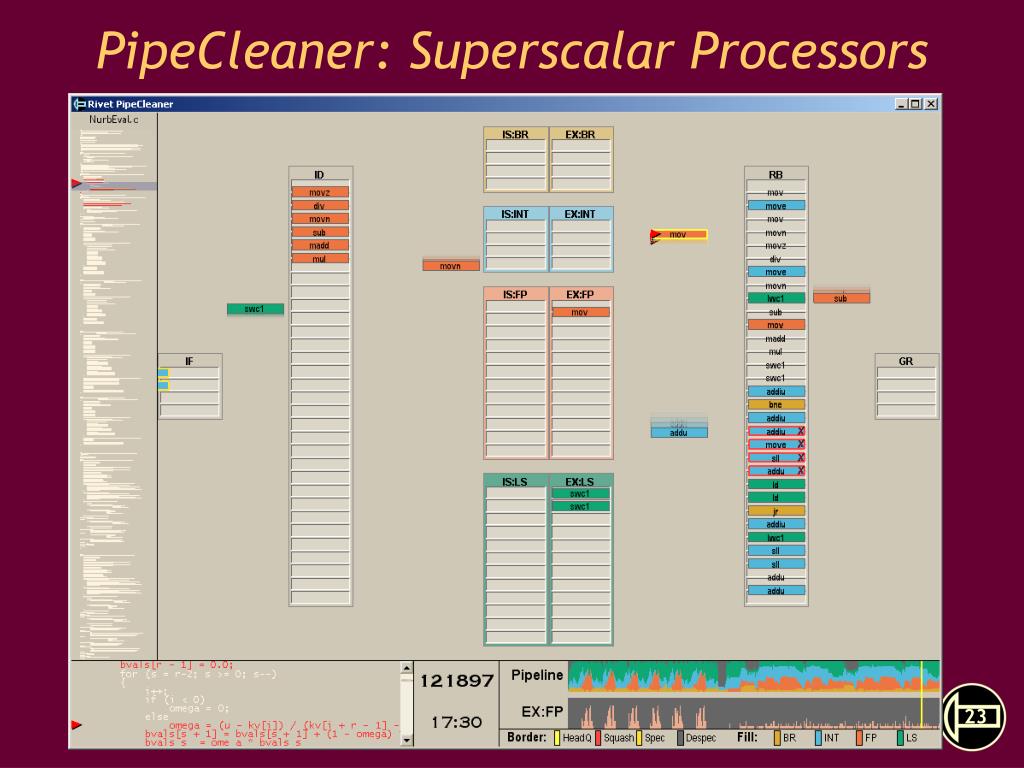1024x768 pixels.
Task: Click the yellow HeadQ border swatch
Action: tap(557, 738)
